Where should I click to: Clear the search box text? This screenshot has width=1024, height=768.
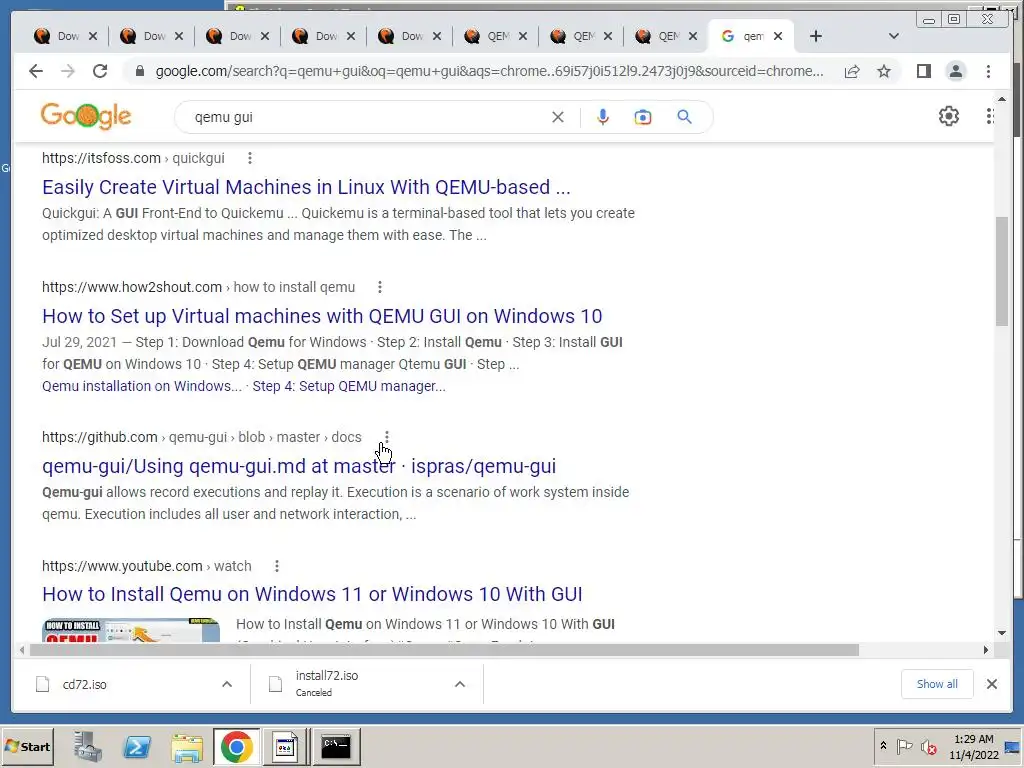point(558,117)
